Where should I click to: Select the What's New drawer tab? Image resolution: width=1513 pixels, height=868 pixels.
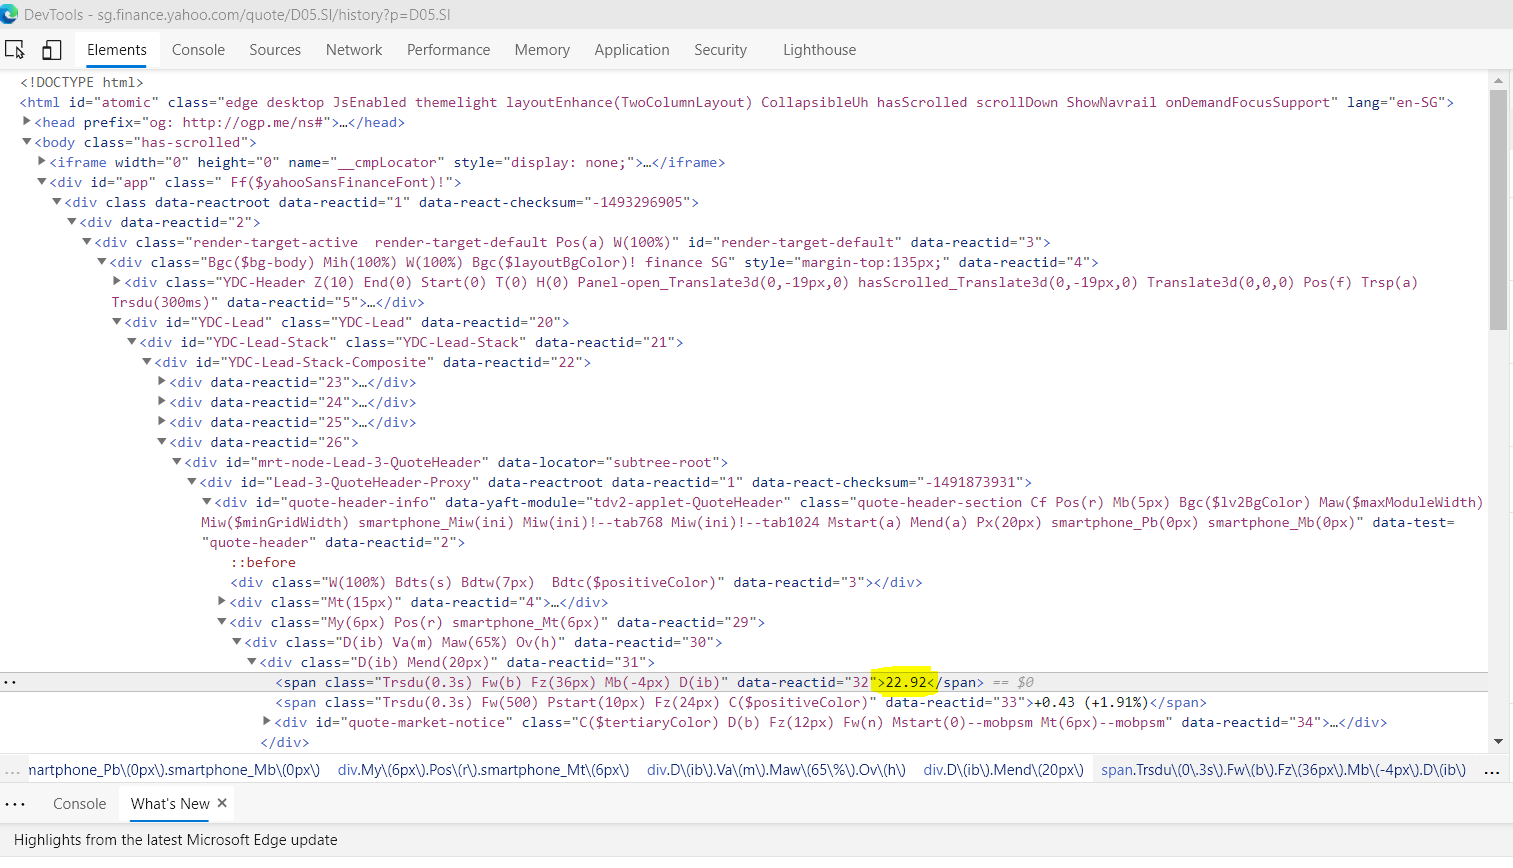[170, 804]
